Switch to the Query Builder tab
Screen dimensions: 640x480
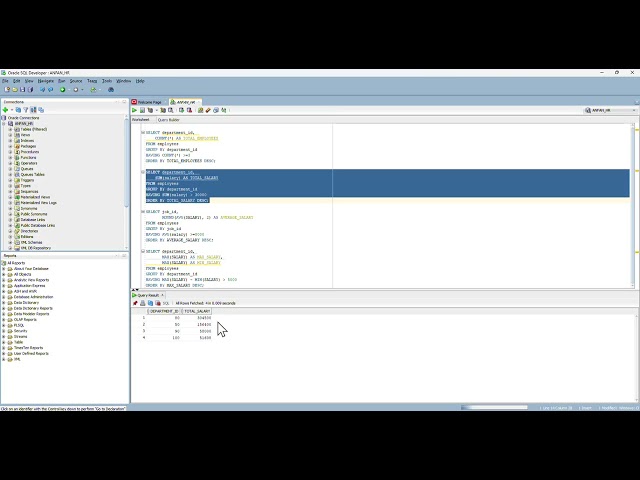click(x=169, y=120)
